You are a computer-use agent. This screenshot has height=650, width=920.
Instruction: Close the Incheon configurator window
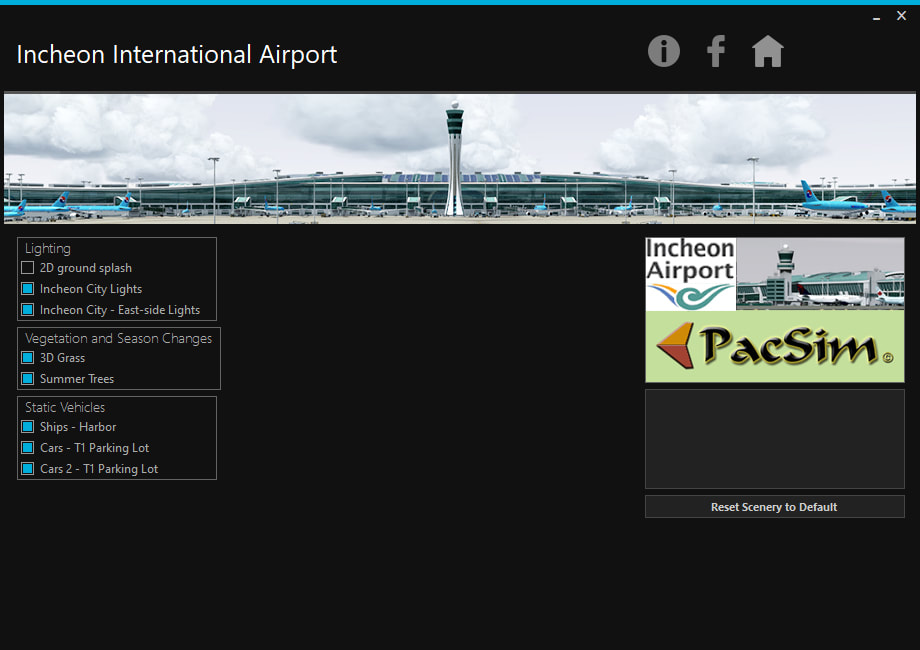[x=901, y=16]
